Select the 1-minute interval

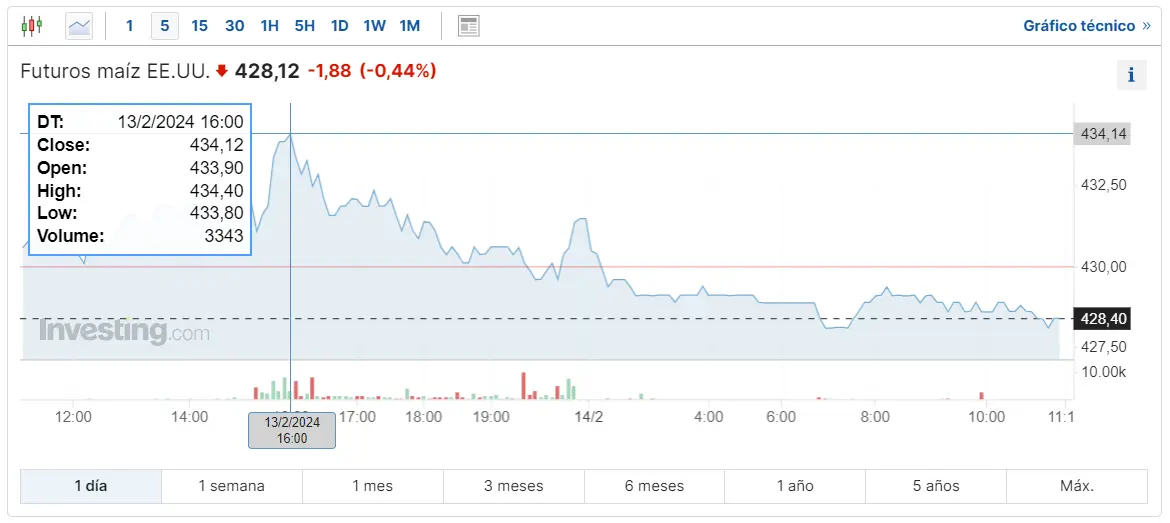click(130, 26)
